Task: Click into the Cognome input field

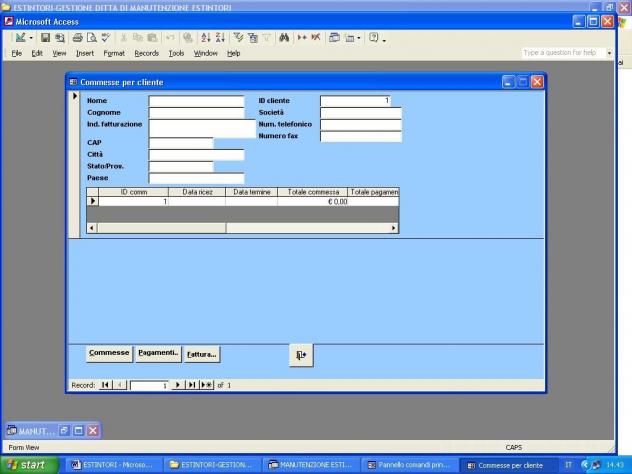Action: [196, 112]
